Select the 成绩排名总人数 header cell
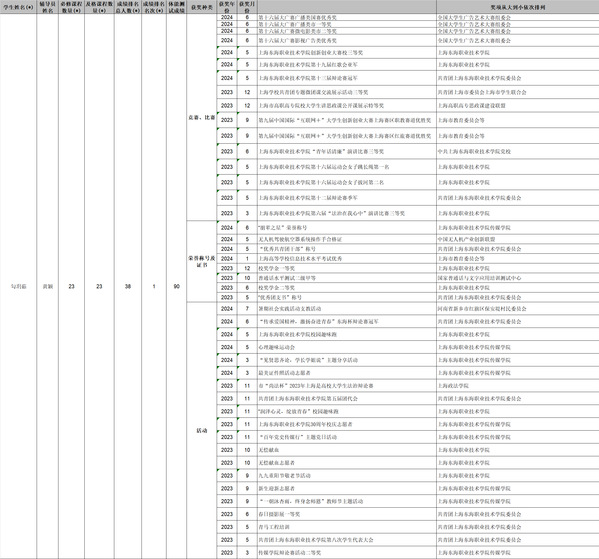Viewport: 599px width, 559px height. [128, 7]
